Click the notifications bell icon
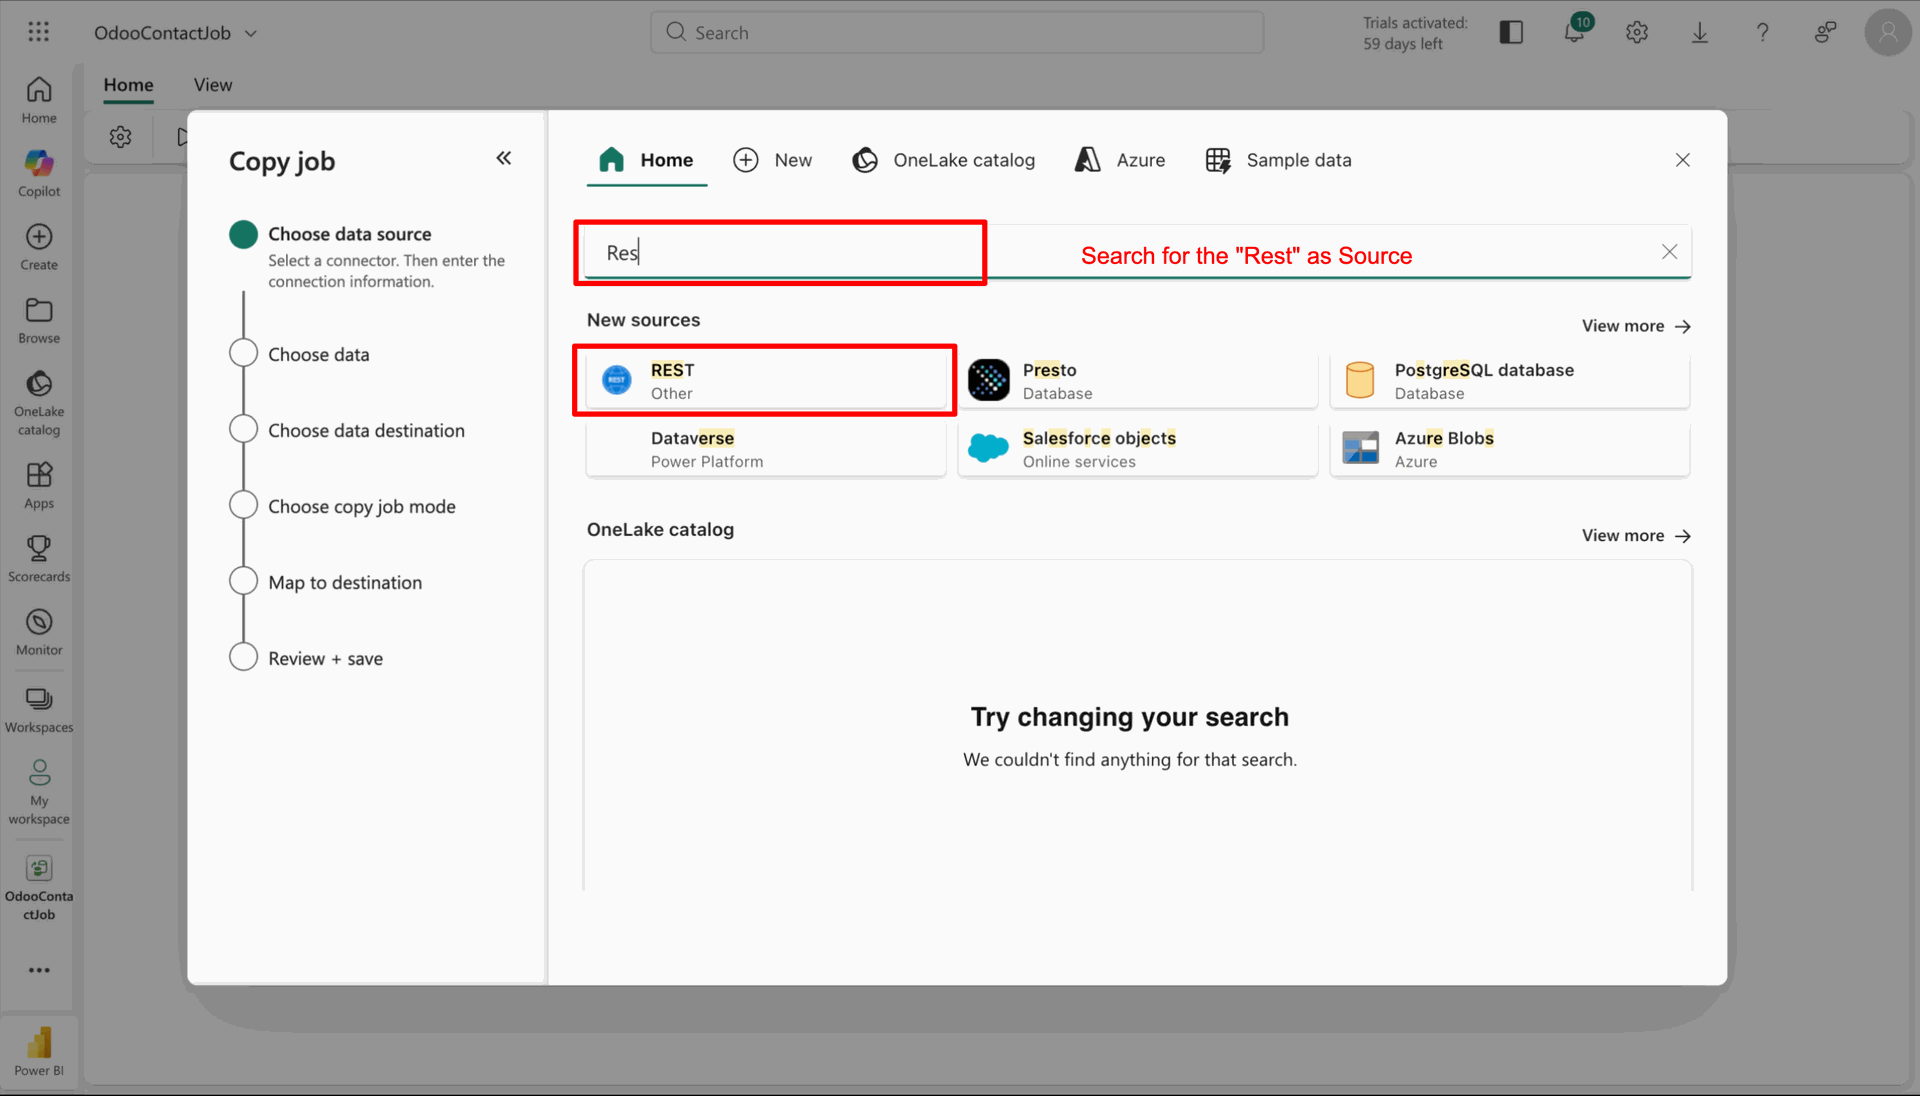The height and width of the screenshot is (1096, 1920). click(1574, 32)
